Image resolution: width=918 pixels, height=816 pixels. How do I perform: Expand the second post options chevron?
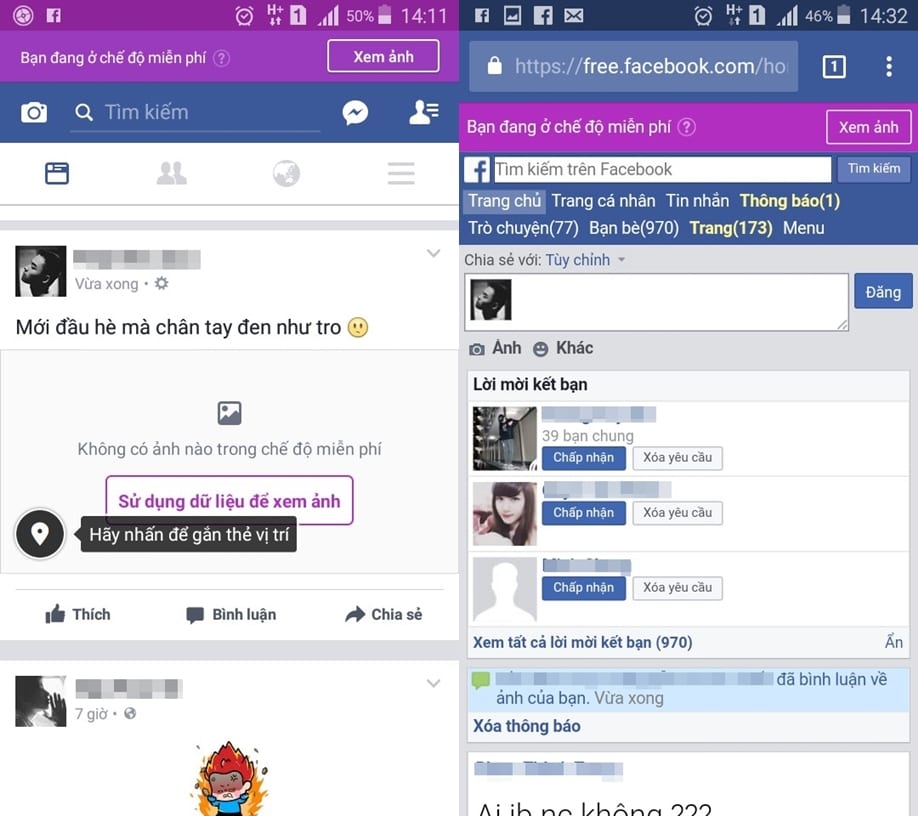(433, 683)
